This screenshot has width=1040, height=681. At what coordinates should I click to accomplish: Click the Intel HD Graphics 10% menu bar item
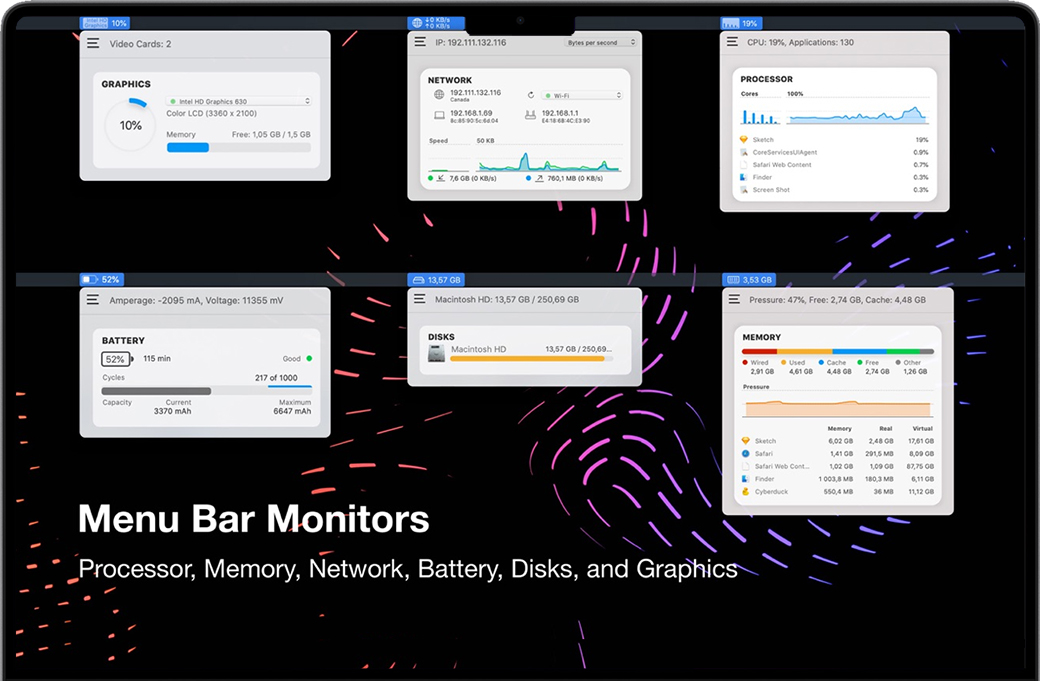tap(105, 23)
